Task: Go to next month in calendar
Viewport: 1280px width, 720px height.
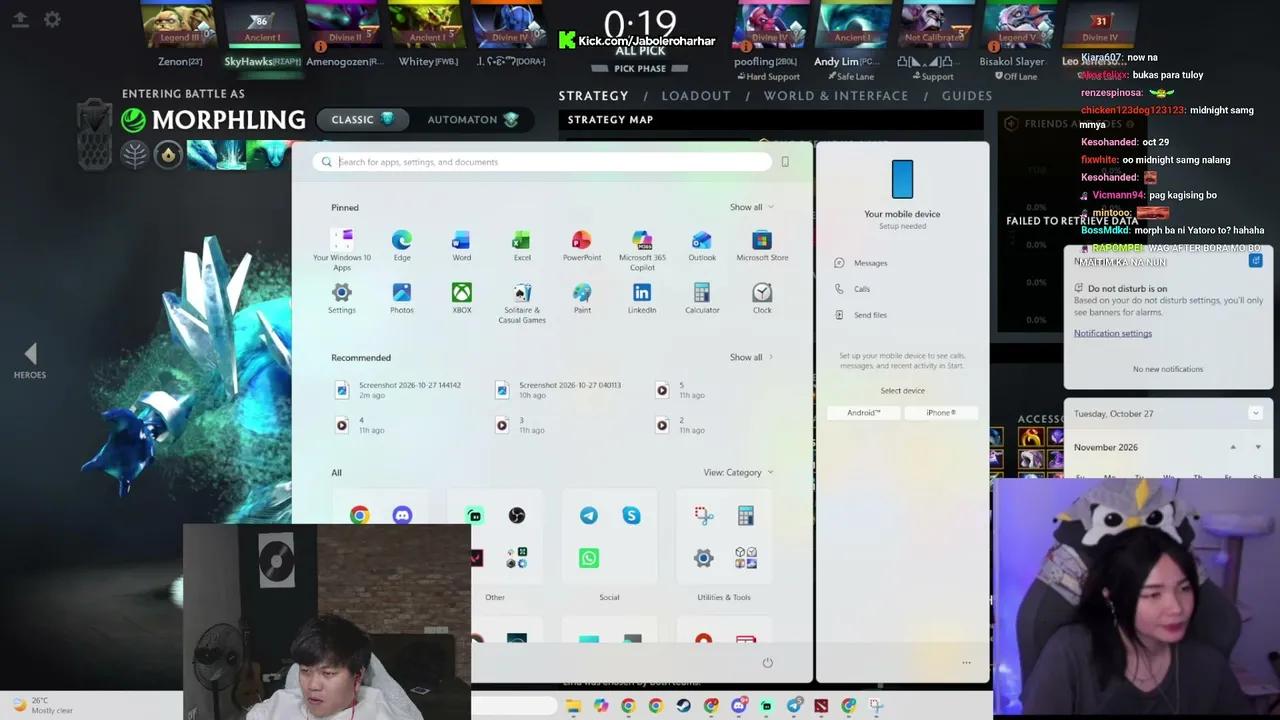Action: (1258, 447)
